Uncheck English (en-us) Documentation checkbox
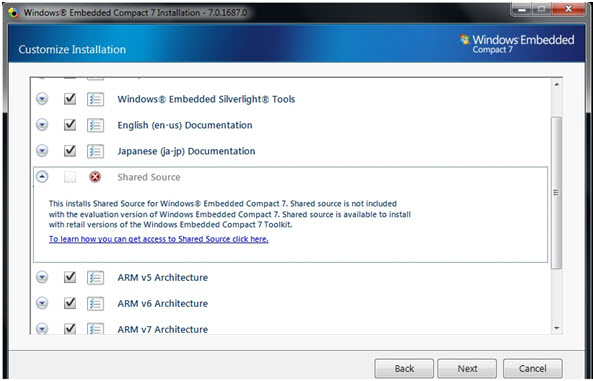 (x=70, y=125)
